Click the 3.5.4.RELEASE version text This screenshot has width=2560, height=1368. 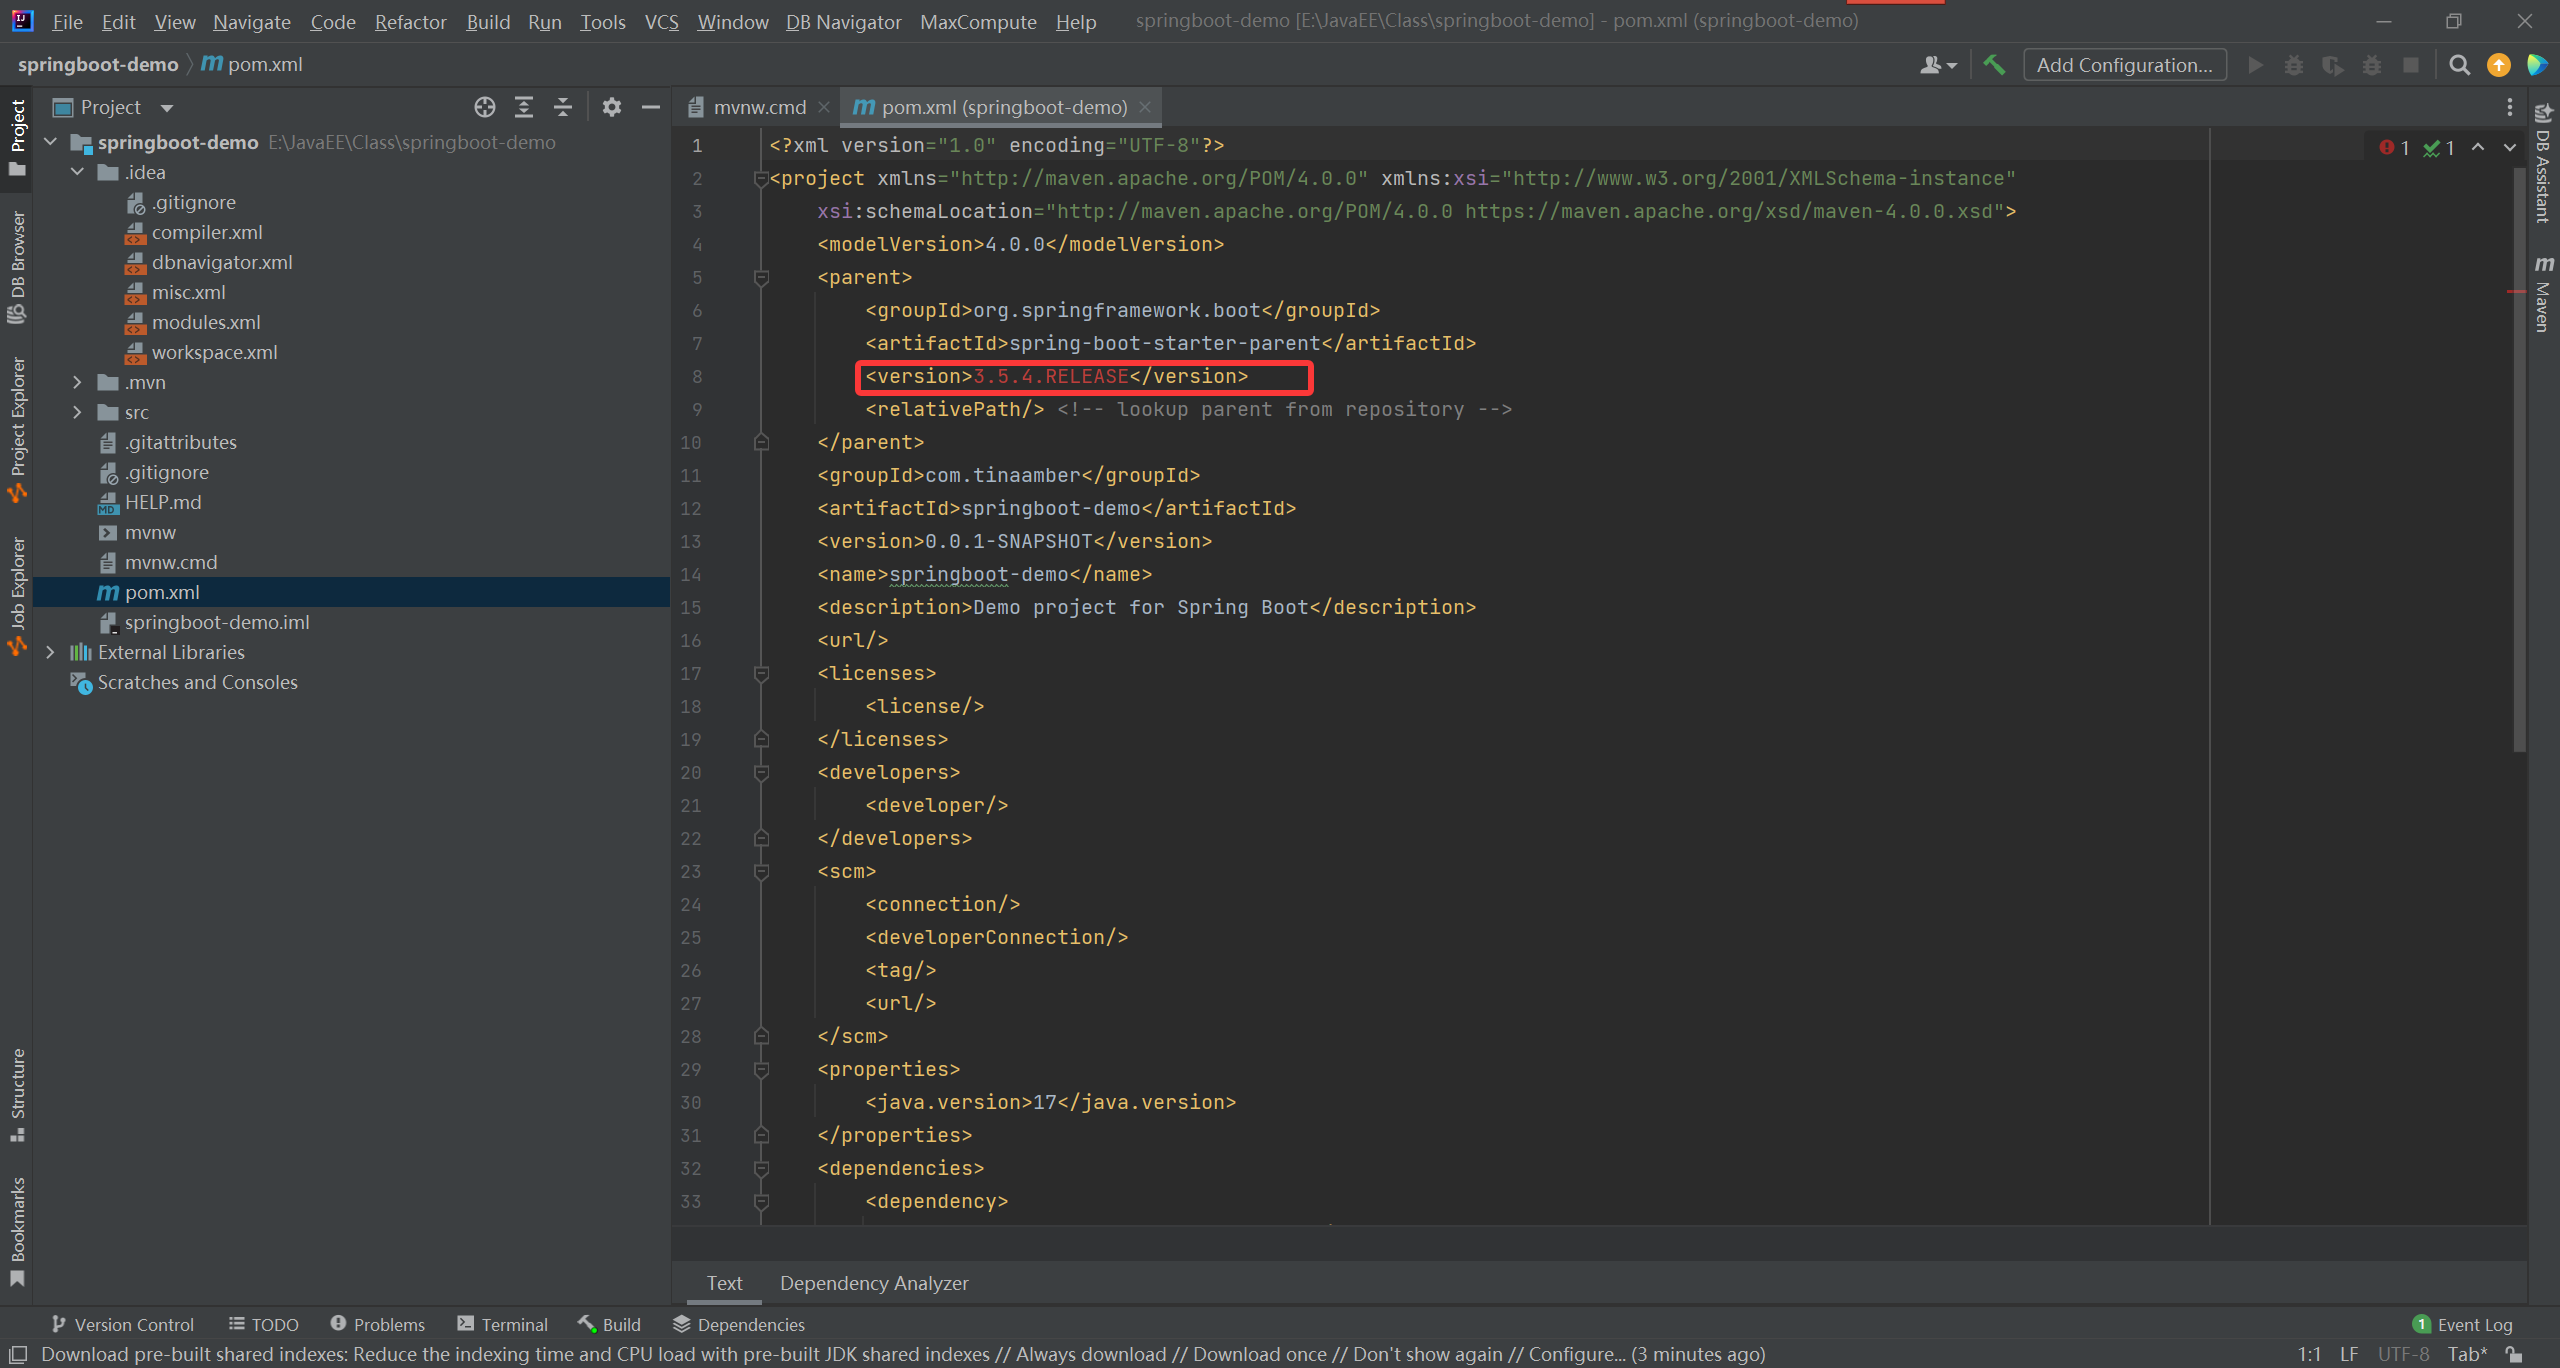pos(1051,376)
